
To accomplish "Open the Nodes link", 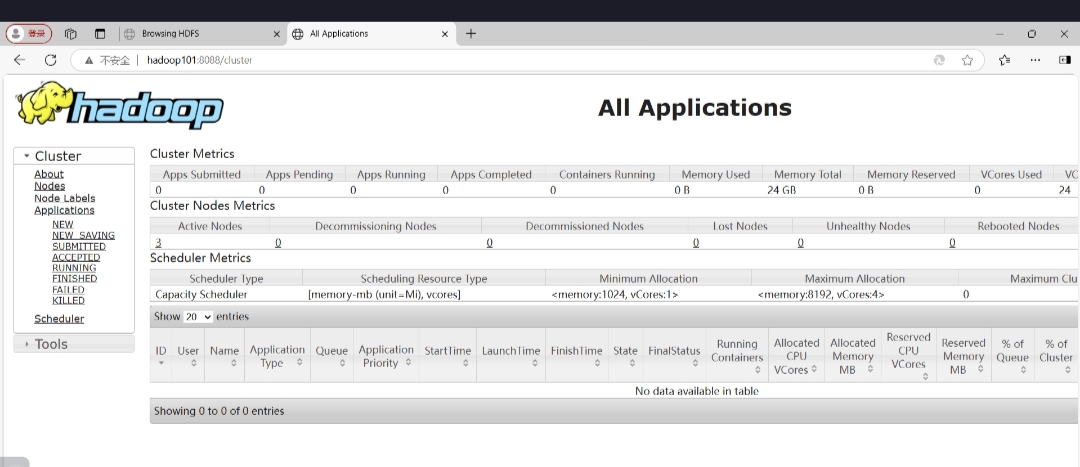I will tap(50, 186).
